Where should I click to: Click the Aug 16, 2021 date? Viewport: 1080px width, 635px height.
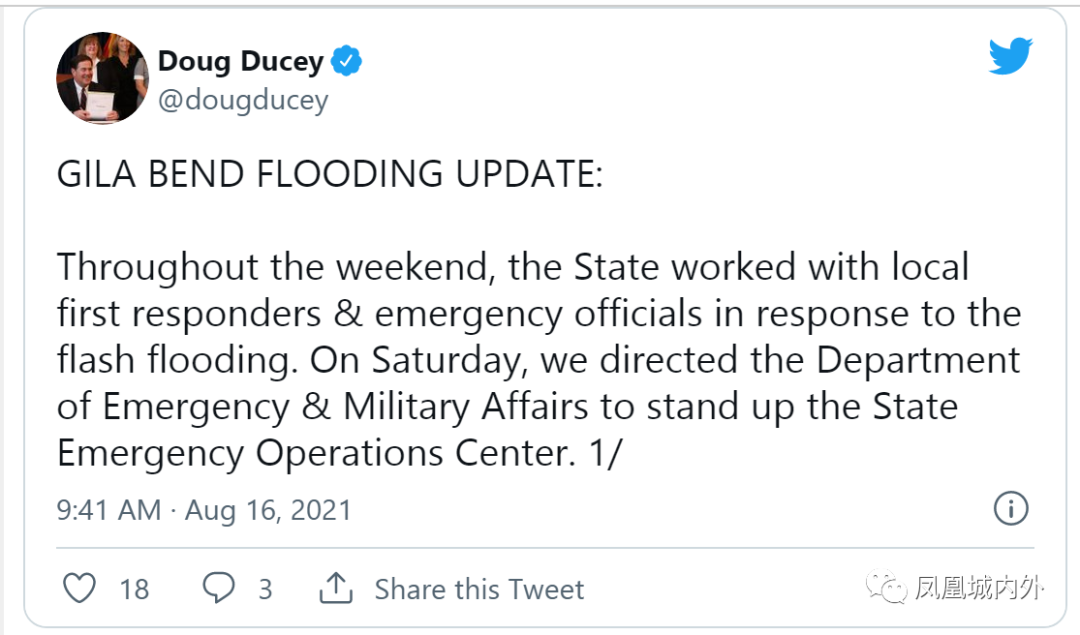click(x=268, y=510)
